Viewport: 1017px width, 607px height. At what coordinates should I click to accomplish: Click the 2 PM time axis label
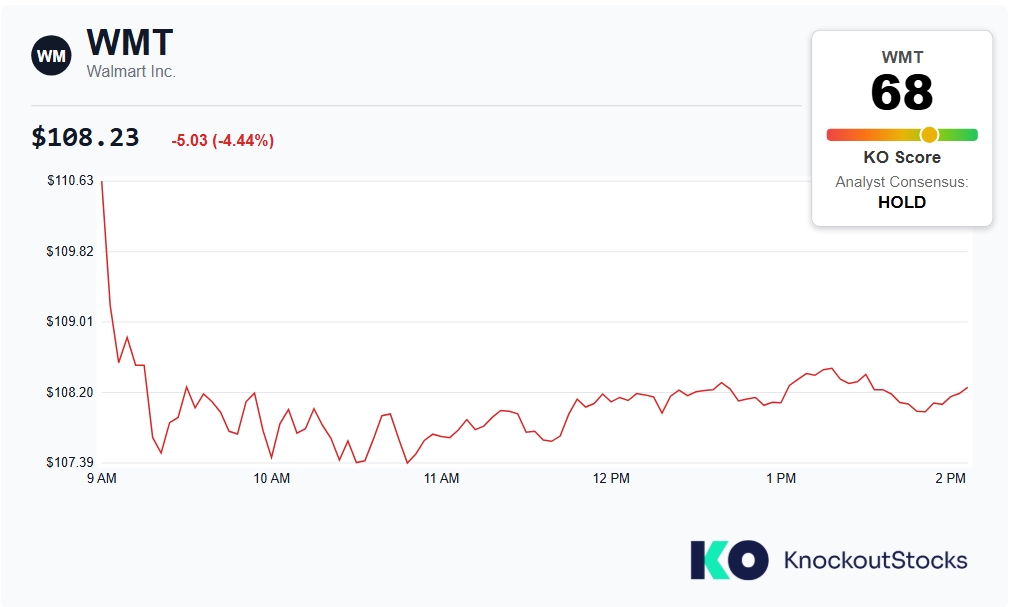[x=951, y=479]
